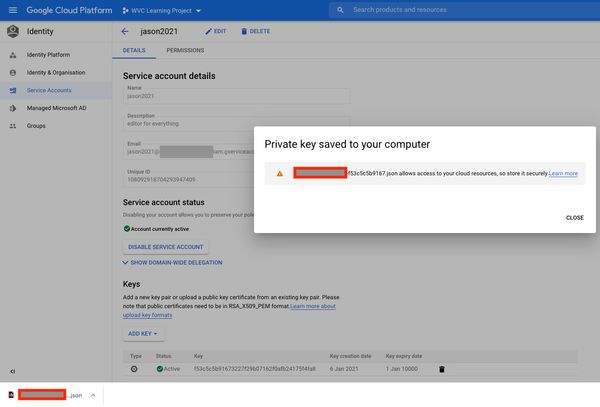Click the Identity & Organisation sidebar icon
The image size is (600, 407).
pos(13,73)
